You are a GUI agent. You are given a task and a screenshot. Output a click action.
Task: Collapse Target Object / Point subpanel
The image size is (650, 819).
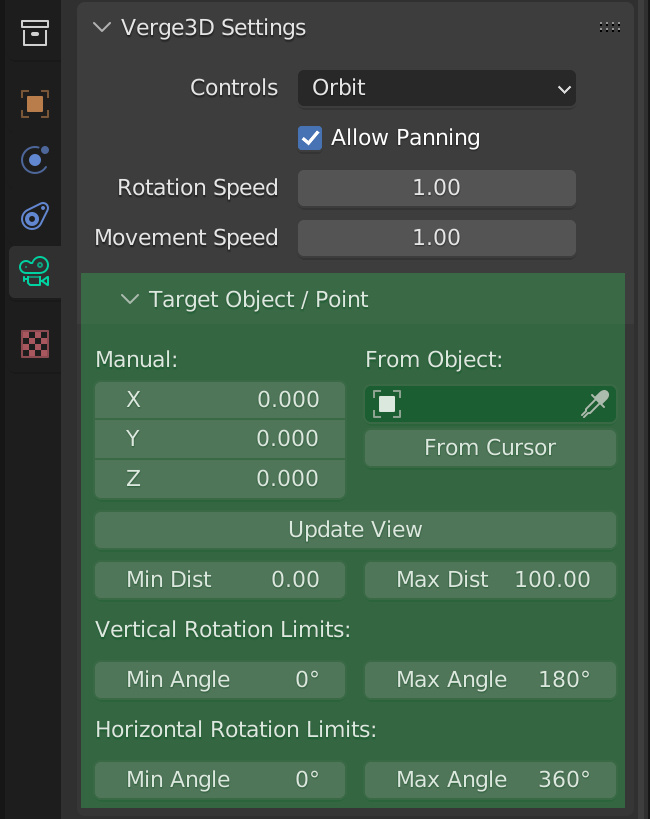130,299
